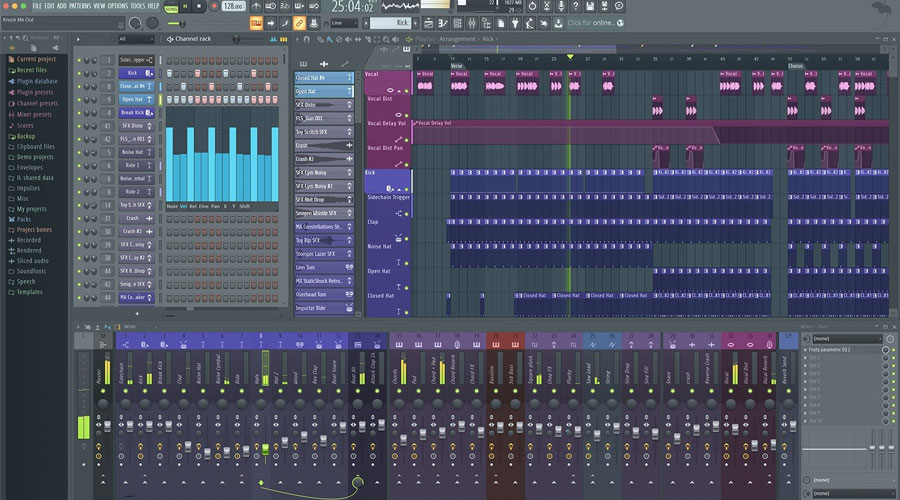Open the Plugin database browser item
This screenshot has height=500, width=900.
tap(36, 81)
